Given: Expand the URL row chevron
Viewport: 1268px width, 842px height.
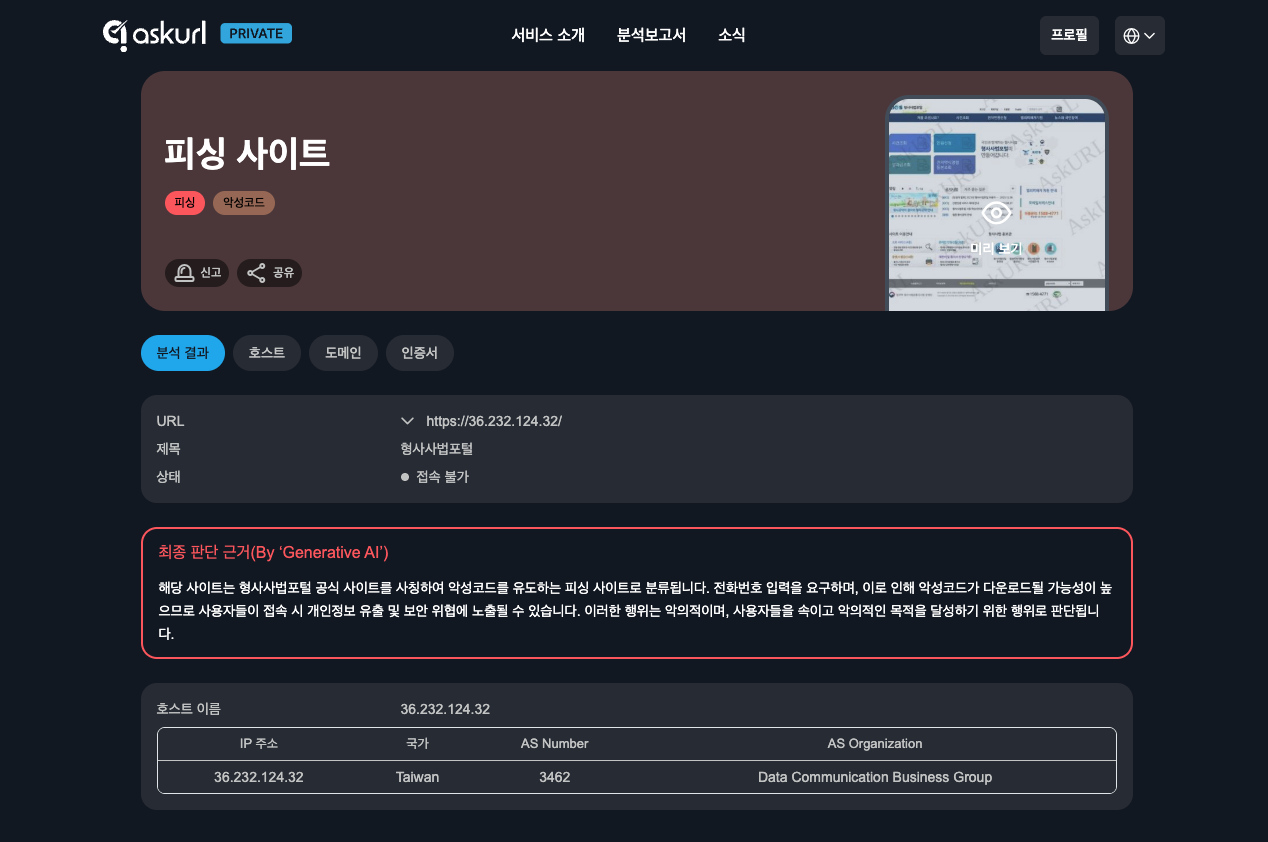Looking at the screenshot, I should tap(407, 421).
